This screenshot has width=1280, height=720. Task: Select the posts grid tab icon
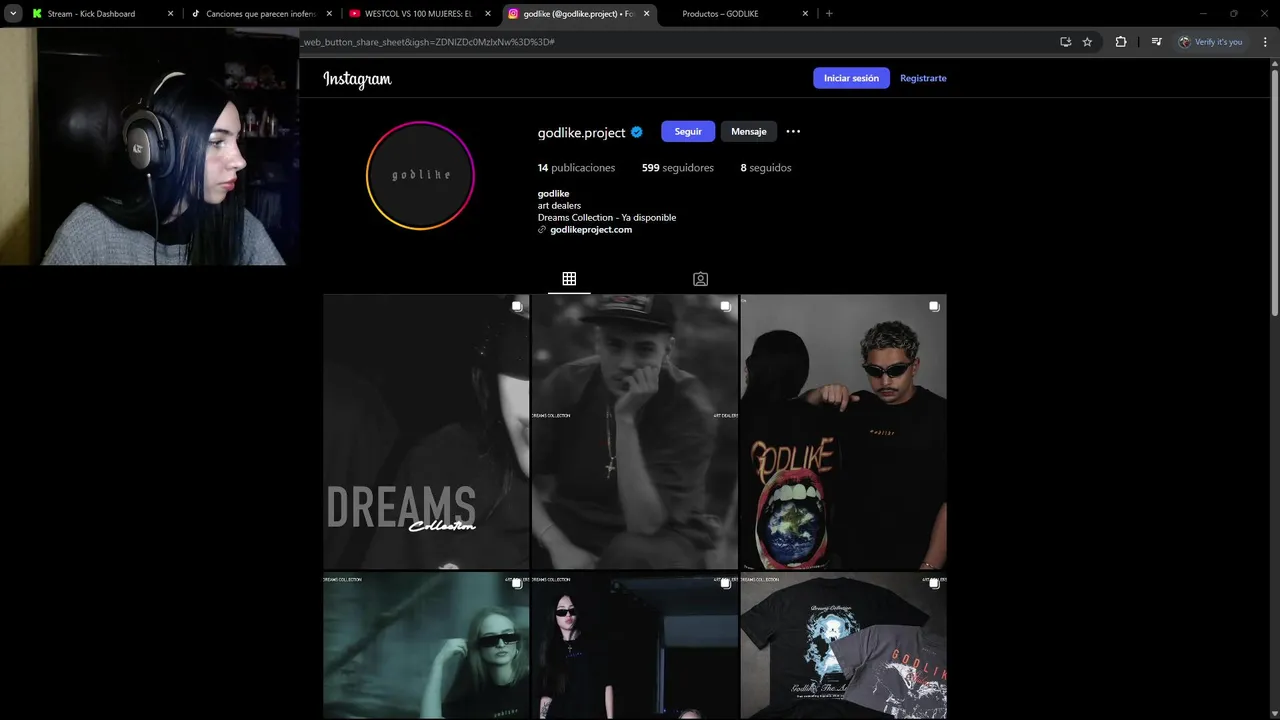569,279
